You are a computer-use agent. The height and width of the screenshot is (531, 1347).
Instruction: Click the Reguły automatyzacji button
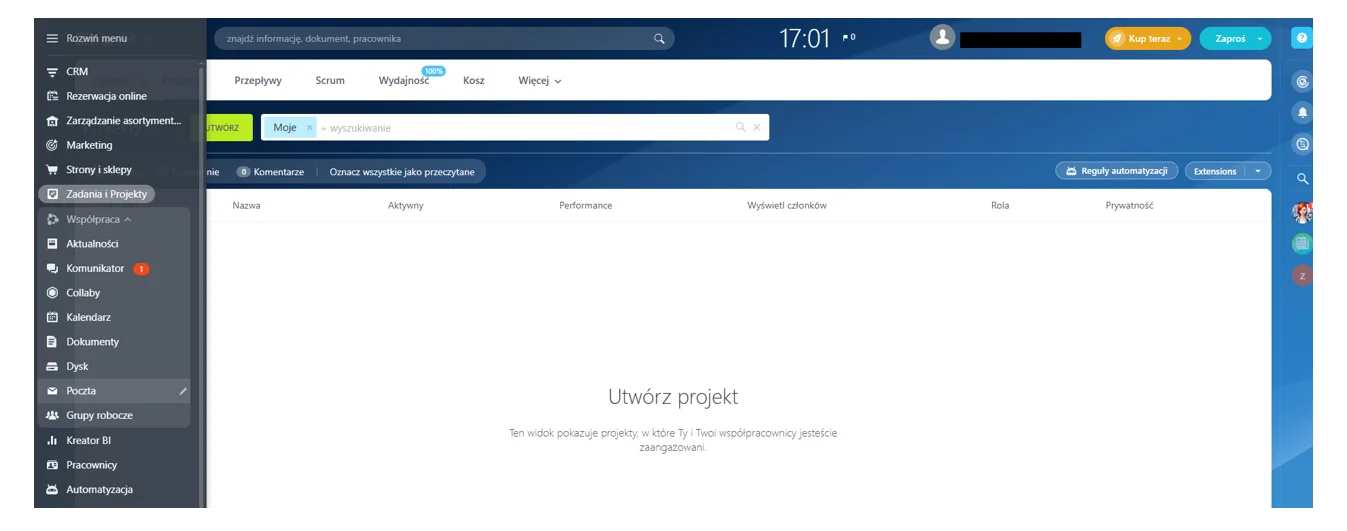pos(1116,171)
